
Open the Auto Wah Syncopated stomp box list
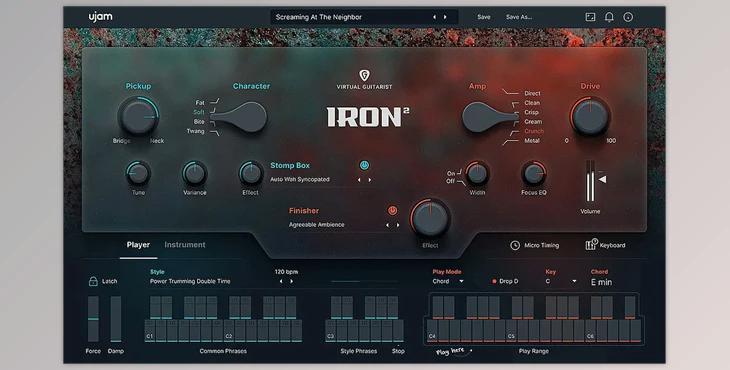pos(300,179)
